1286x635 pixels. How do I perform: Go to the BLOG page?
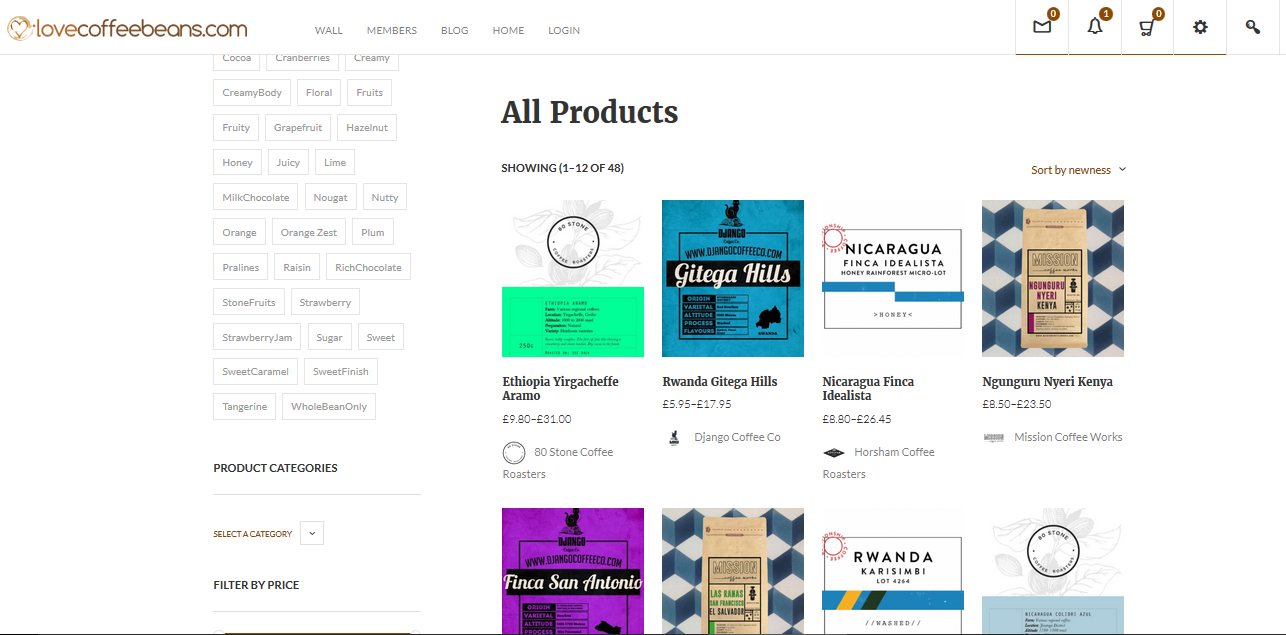[455, 30]
